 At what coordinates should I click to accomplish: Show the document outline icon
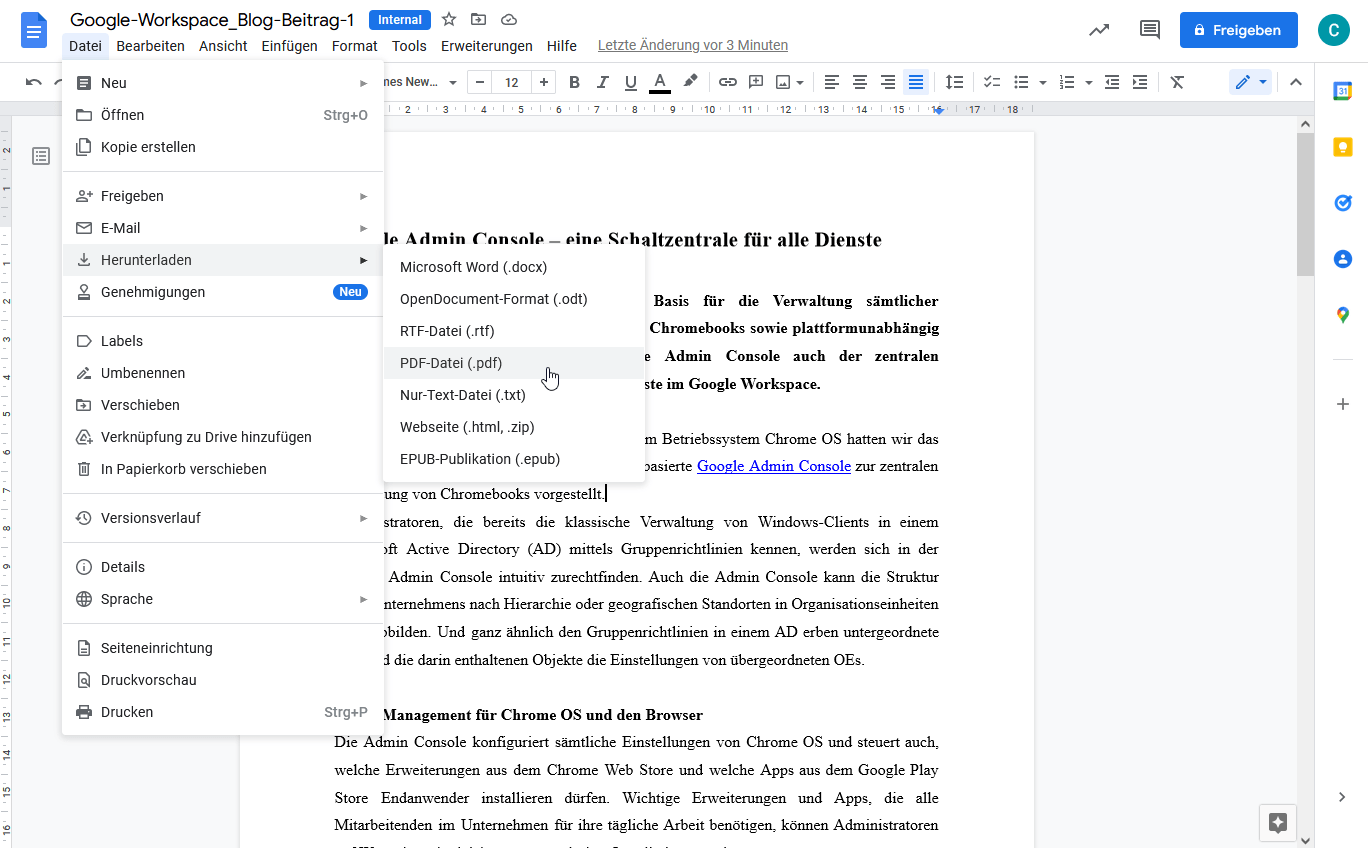[41, 156]
